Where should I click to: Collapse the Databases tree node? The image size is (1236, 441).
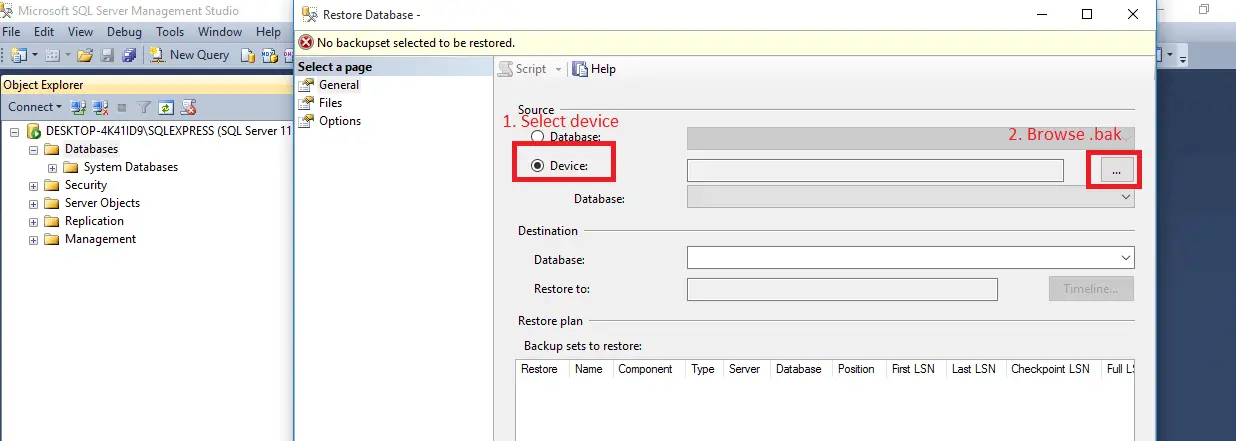coord(34,149)
